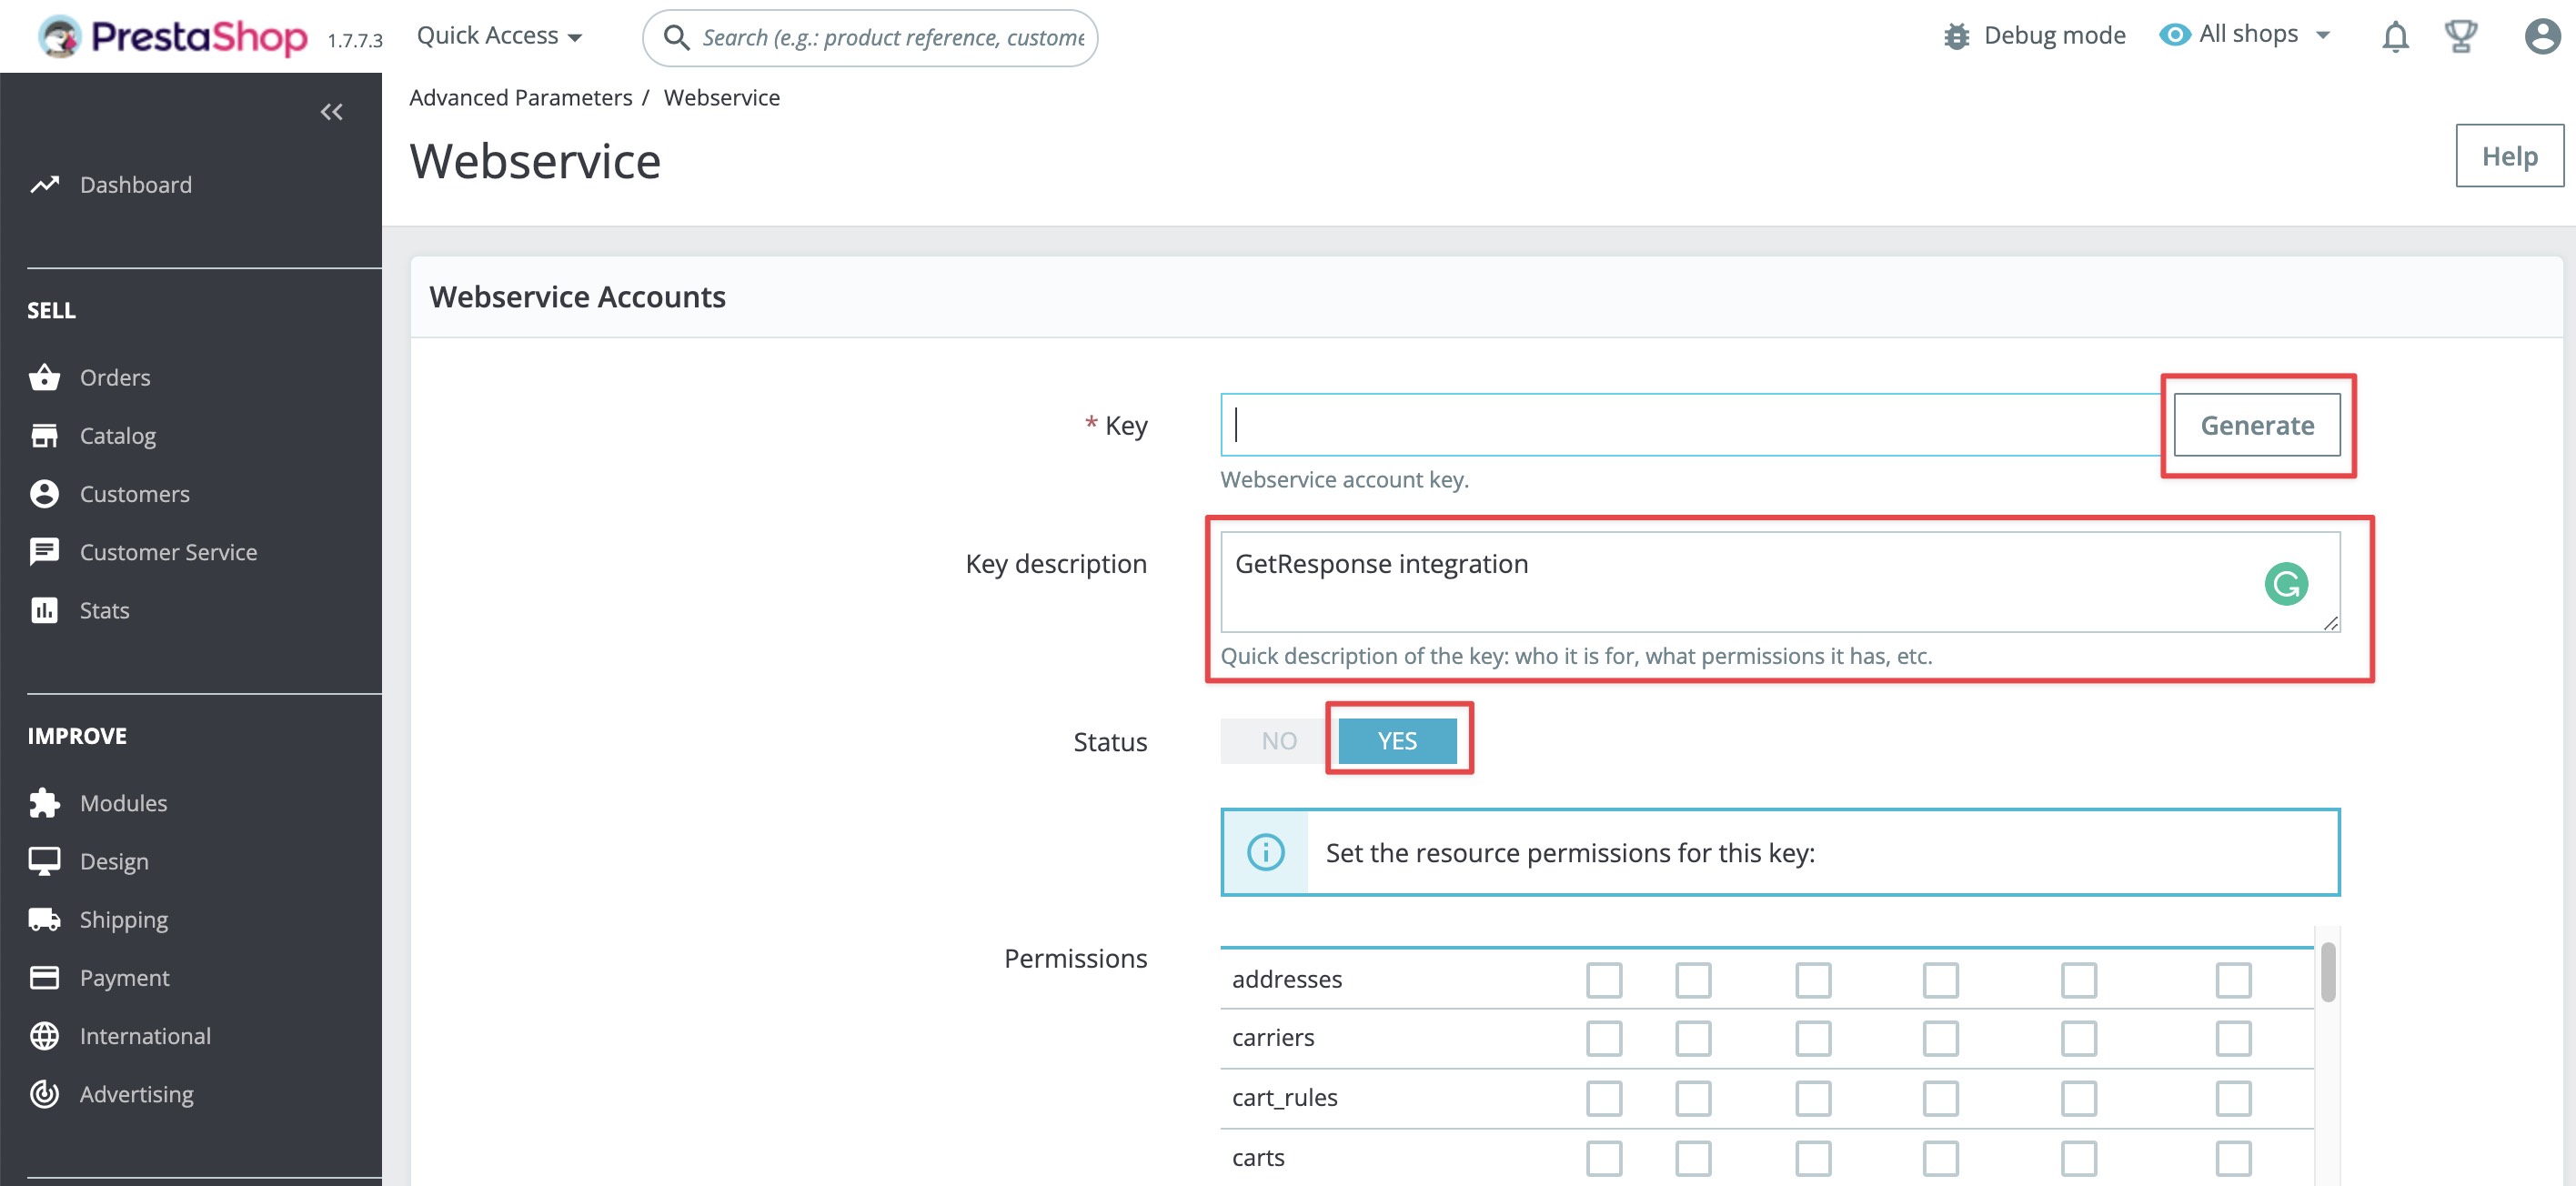Viewport: 2576px width, 1186px height.
Task: Tick first checkbox in carts row
Action: 1603,1158
